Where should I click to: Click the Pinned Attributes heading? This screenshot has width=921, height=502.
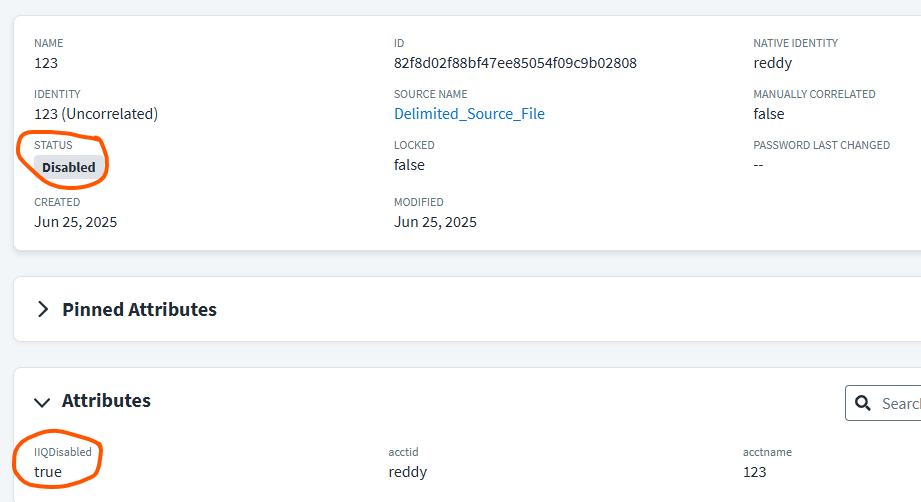(x=139, y=309)
